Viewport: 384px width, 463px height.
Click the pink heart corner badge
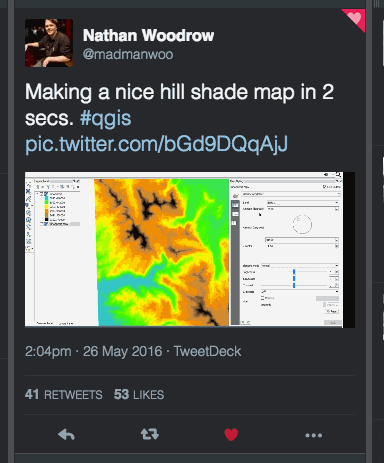(355, 18)
